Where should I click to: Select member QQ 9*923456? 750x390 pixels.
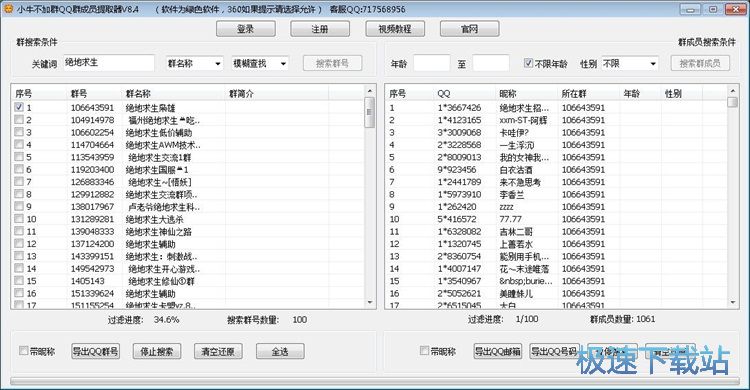pyautogui.click(x=457, y=170)
